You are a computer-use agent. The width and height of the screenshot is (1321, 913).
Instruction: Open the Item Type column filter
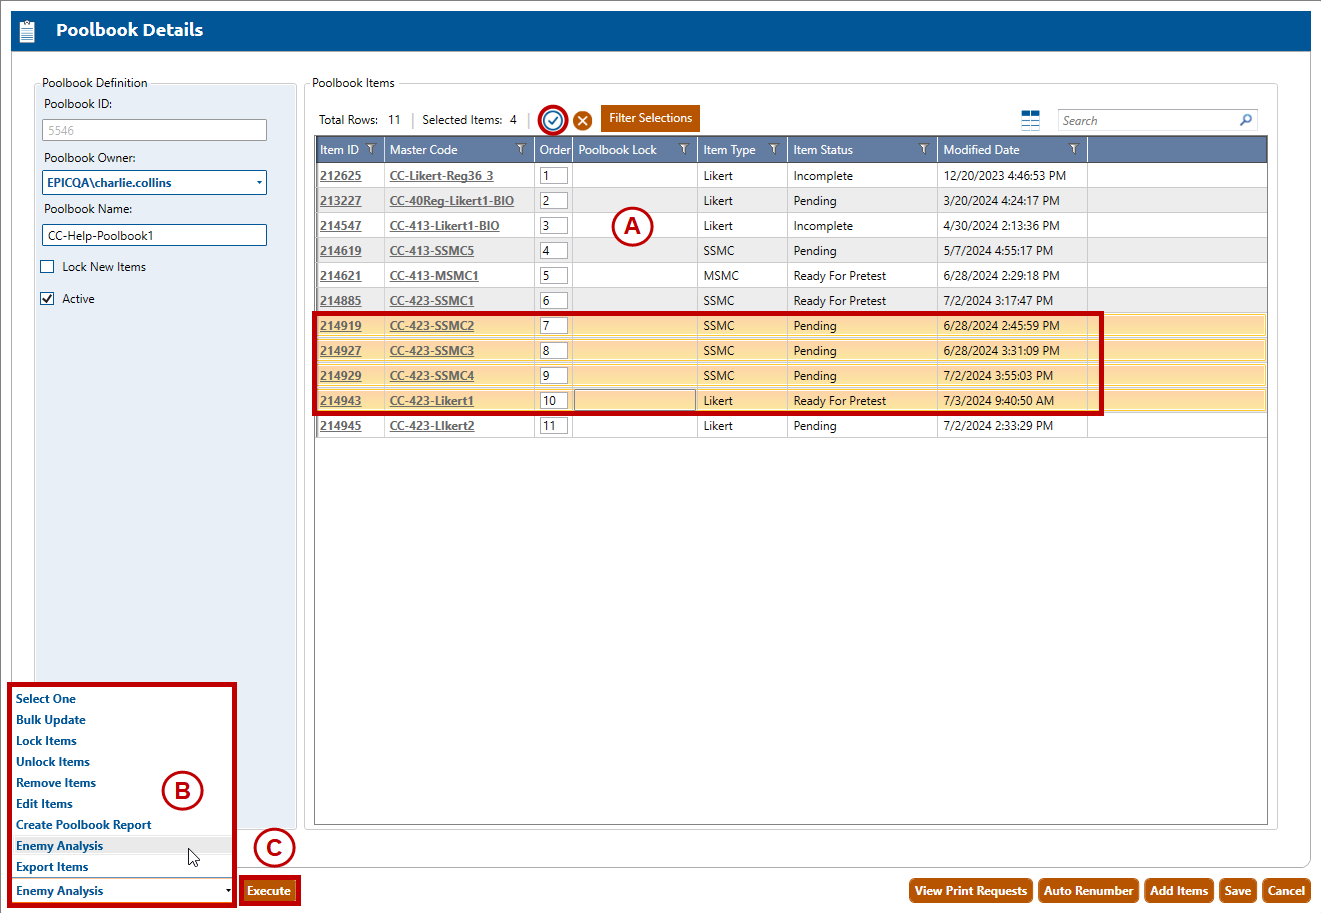pyautogui.click(x=773, y=149)
